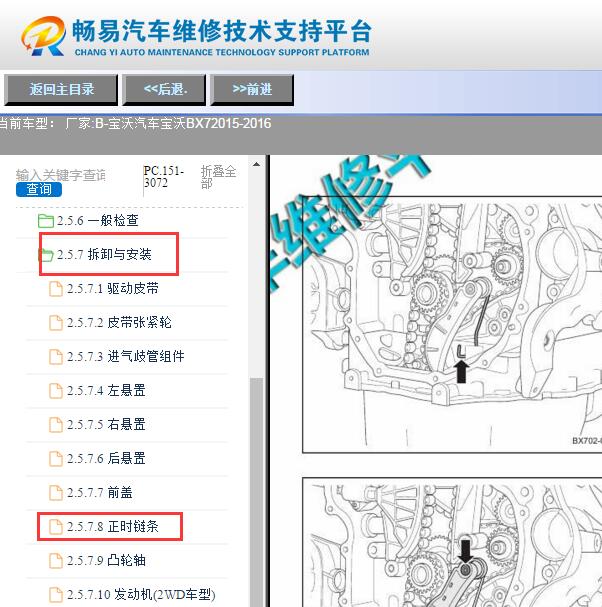Screen dimensions: 602x607
Task: Click the Chang Yi platform logo icon
Action: pos(43,36)
